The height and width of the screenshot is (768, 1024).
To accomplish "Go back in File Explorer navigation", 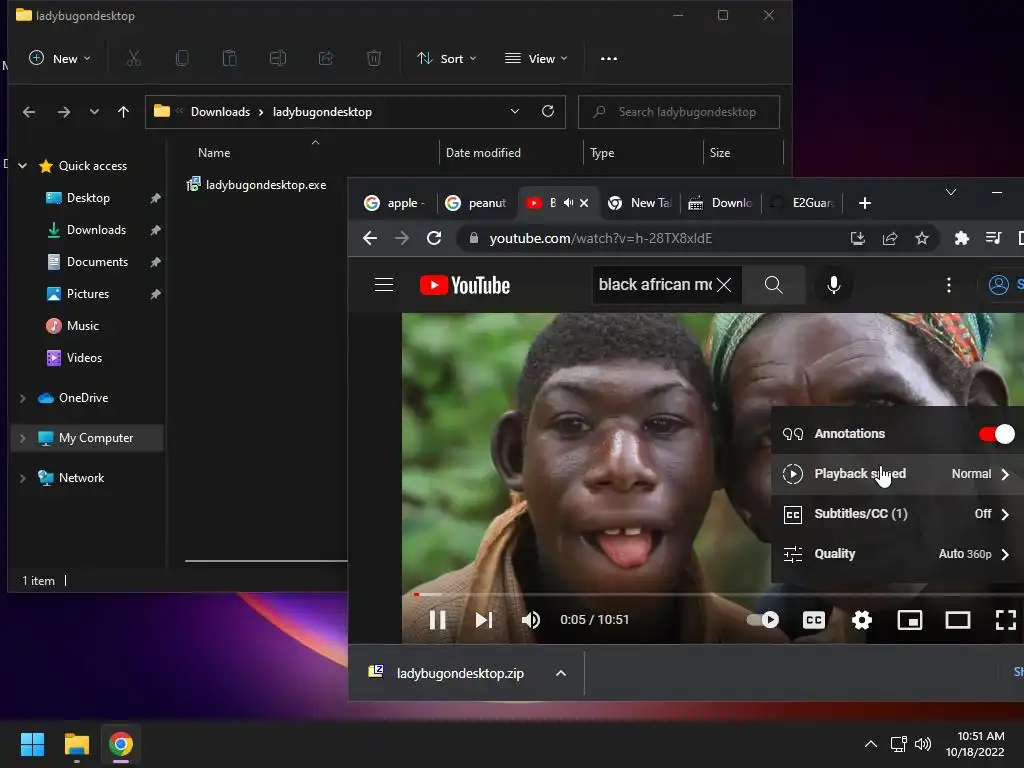I will pyautogui.click(x=29, y=112).
